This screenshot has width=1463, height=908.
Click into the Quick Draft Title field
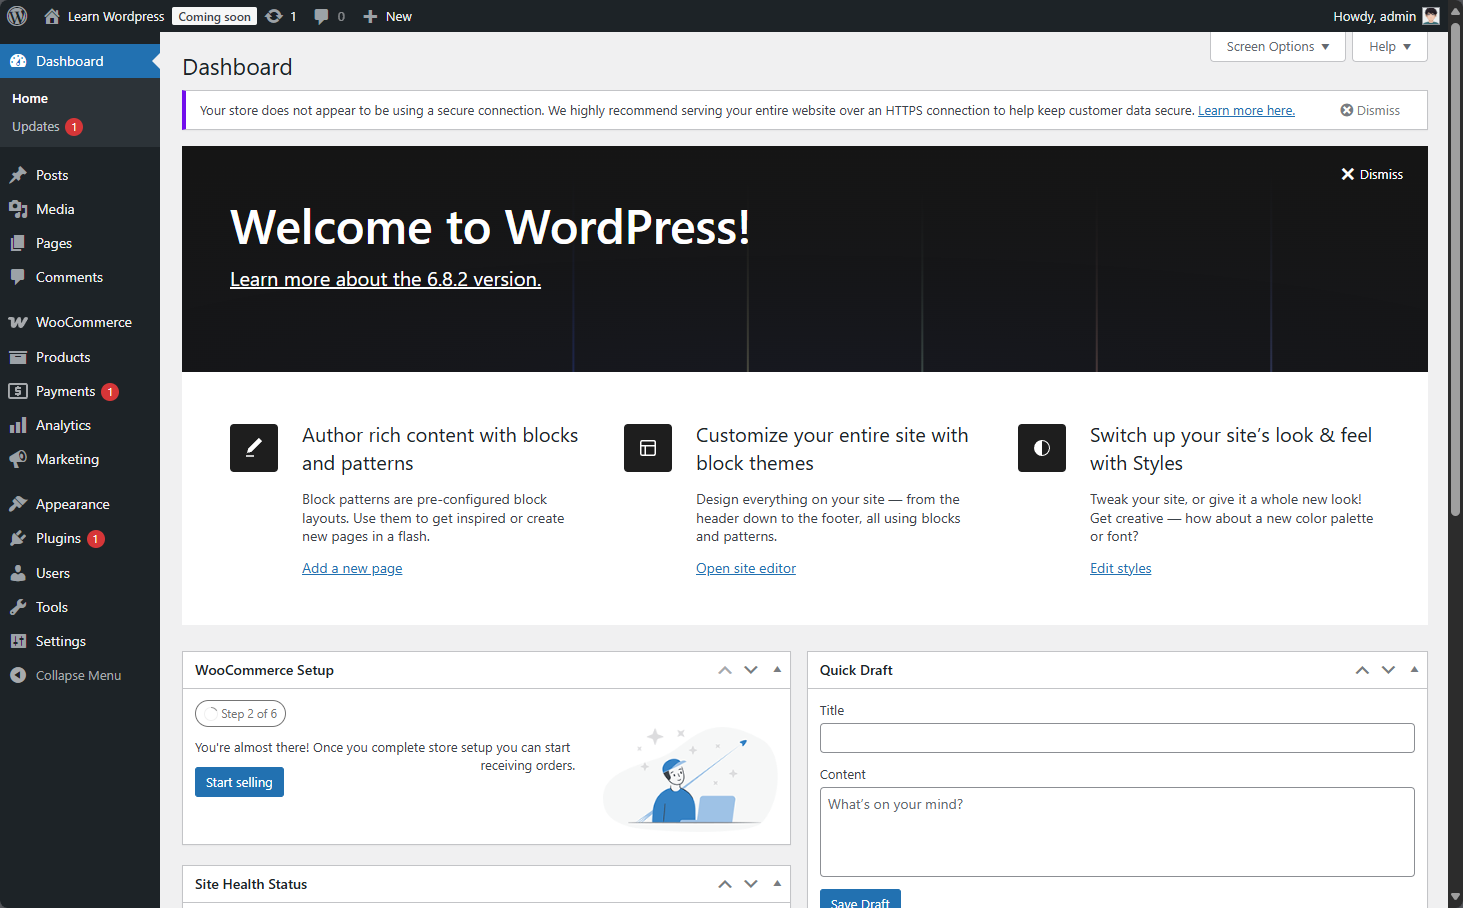tap(1117, 738)
